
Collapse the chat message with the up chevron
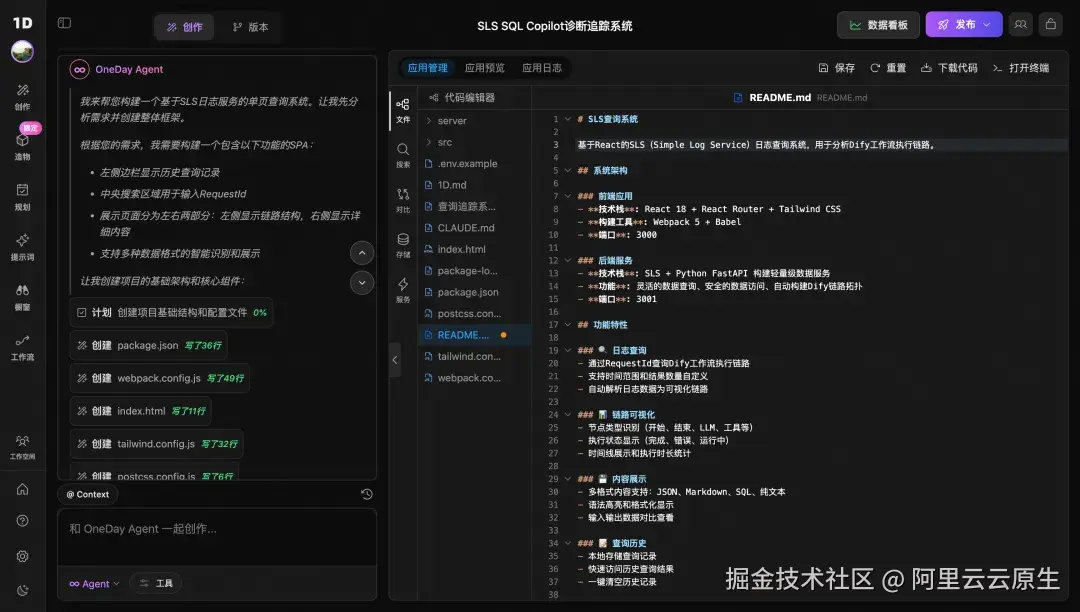[x=361, y=252]
